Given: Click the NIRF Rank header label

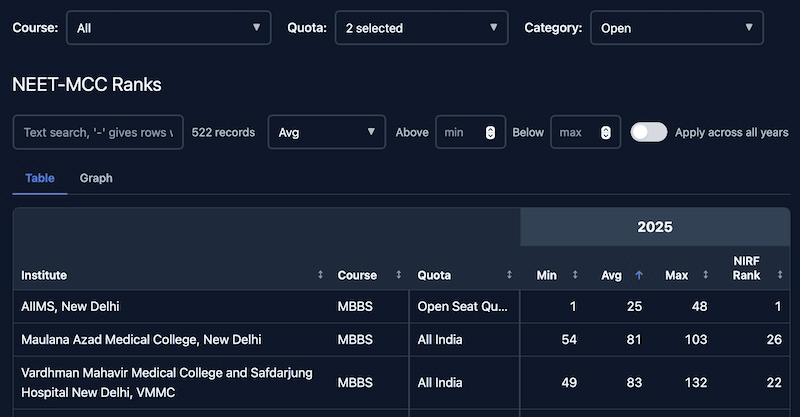Looking at the screenshot, I should tap(746, 268).
